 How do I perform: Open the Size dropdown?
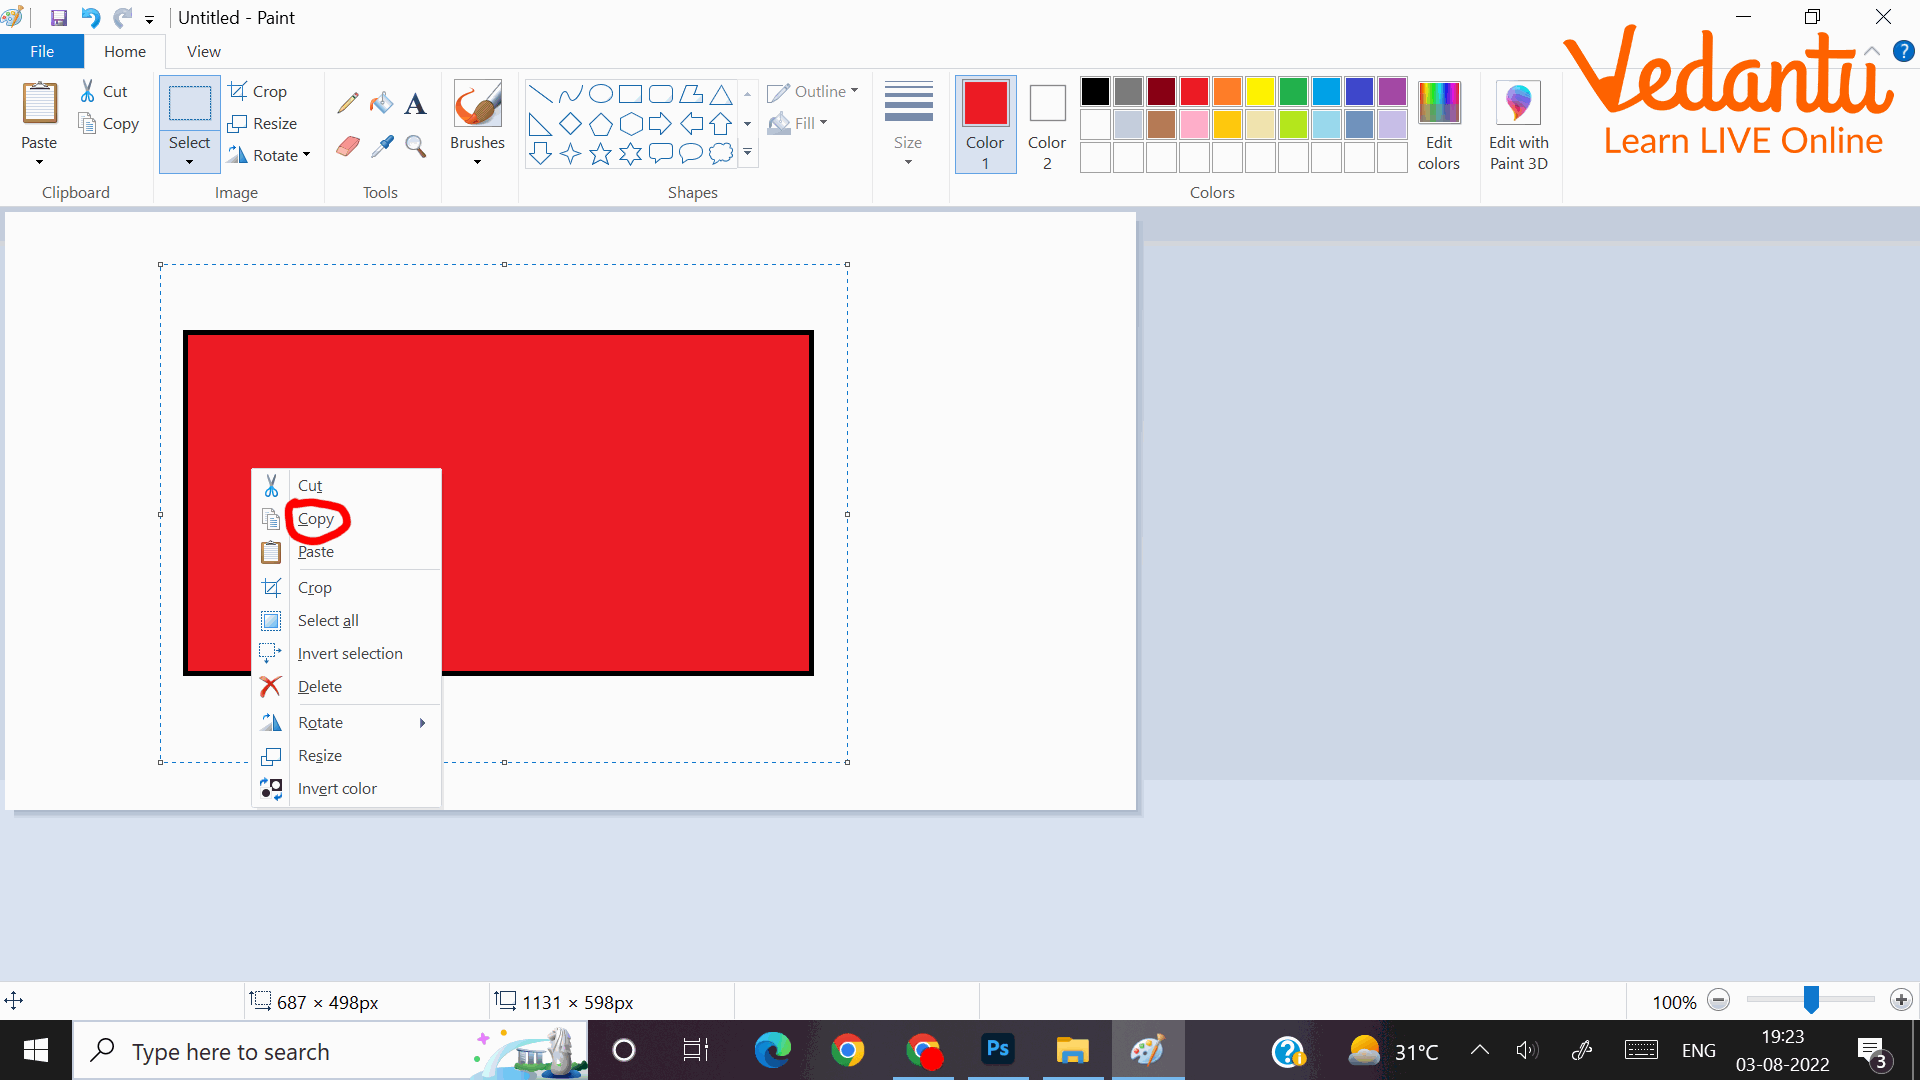908,161
